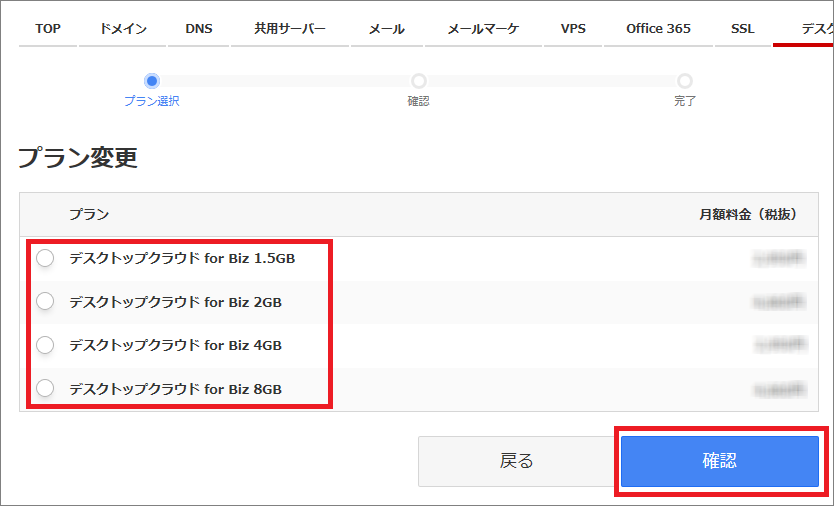Click the デスクトップクラウド for Biz 2GB label text
Screen dimensions: 834x506
176,302
